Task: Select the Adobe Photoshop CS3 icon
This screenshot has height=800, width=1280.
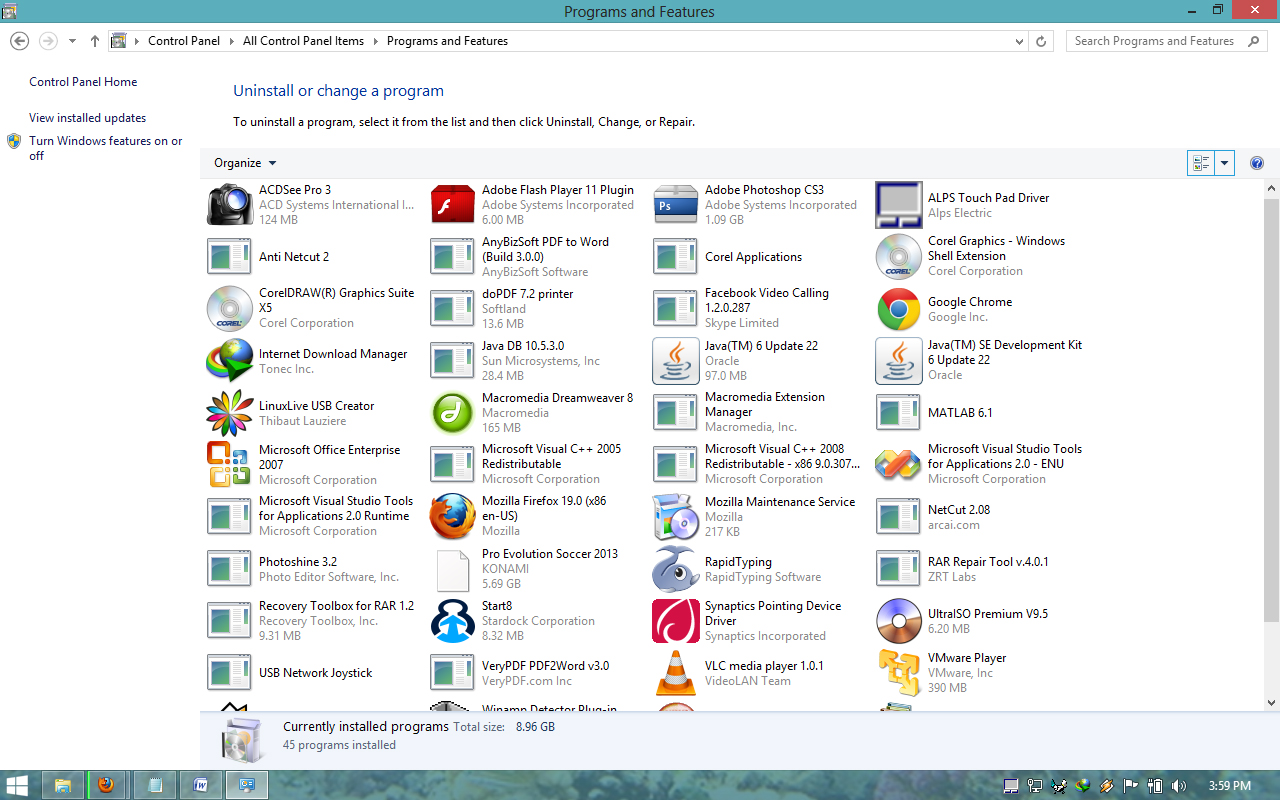Action: pos(676,204)
